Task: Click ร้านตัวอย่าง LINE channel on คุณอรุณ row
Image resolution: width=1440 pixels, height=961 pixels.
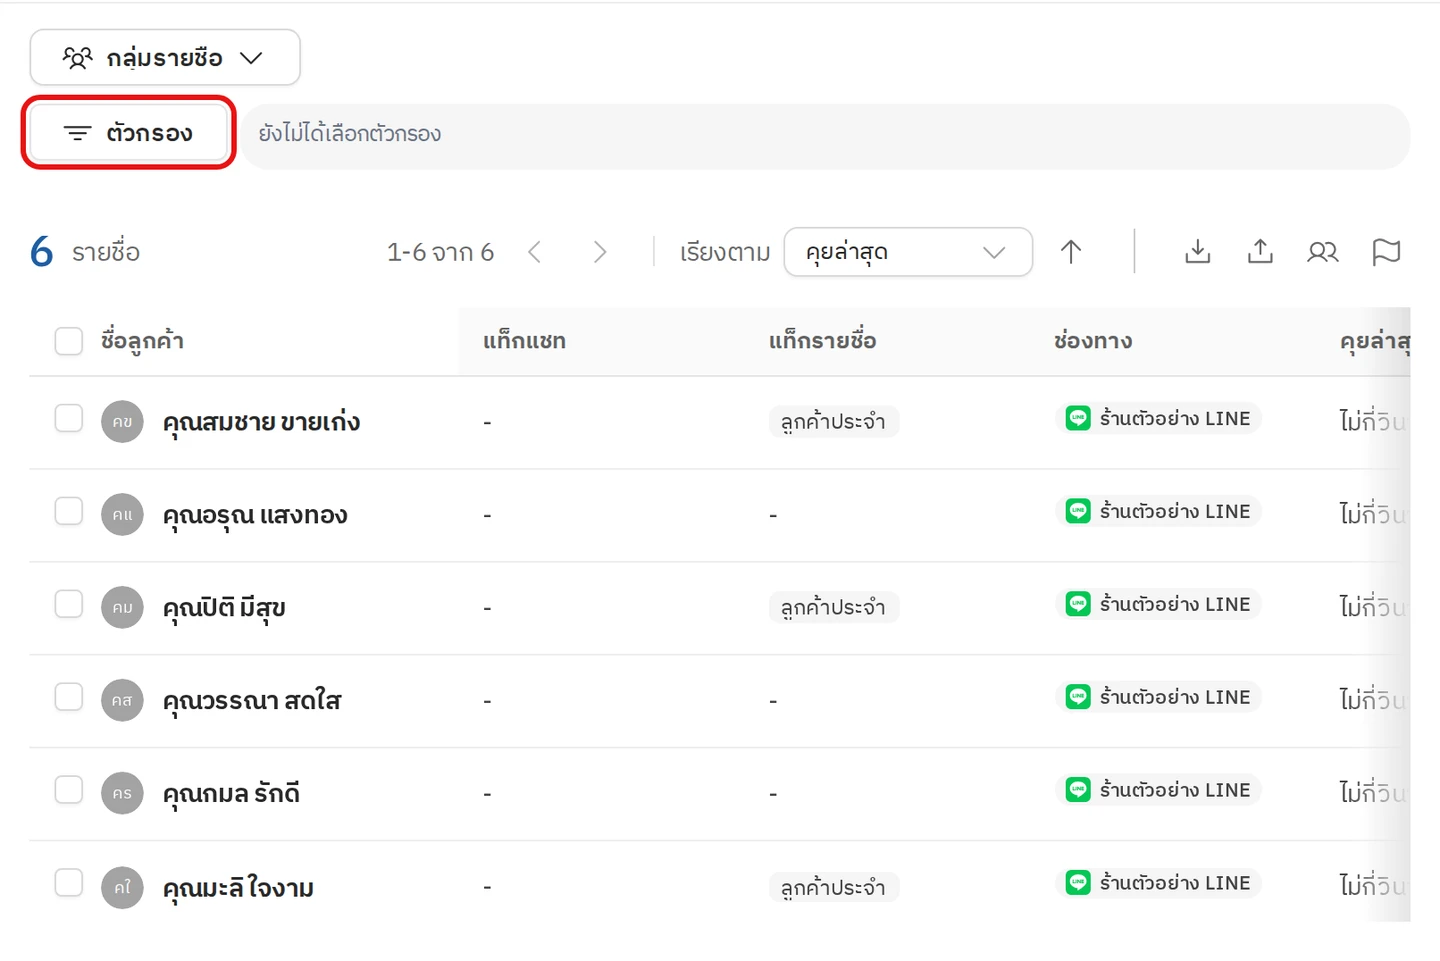Action: (1158, 511)
